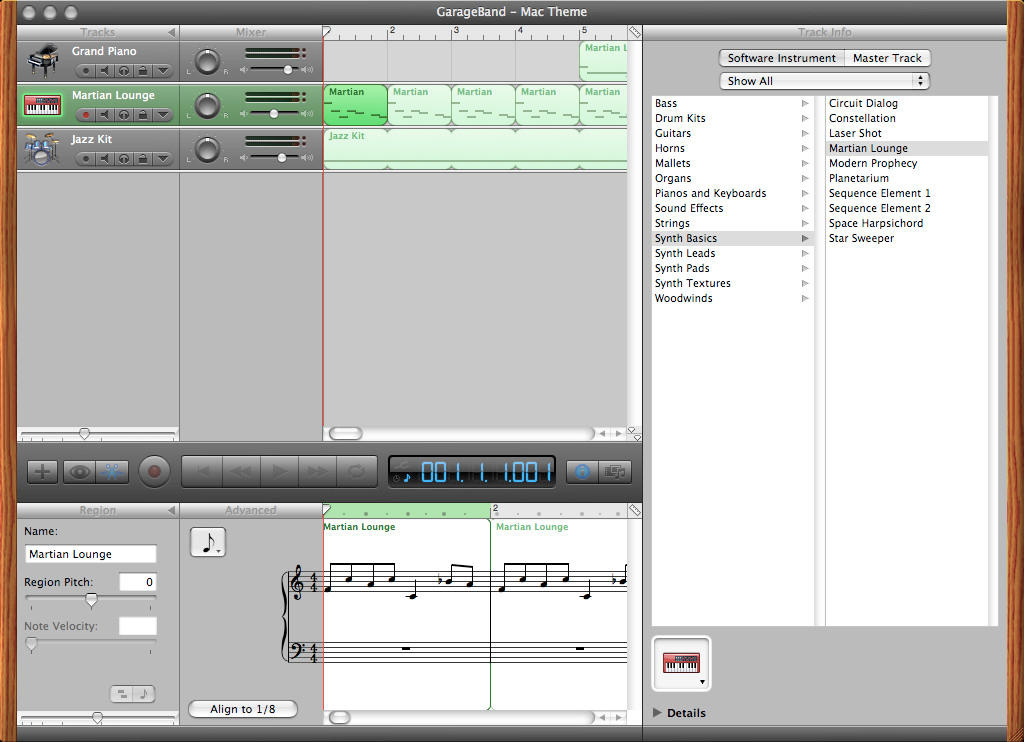Select Synth Leads category
This screenshot has height=742, width=1024.
(x=732, y=253)
